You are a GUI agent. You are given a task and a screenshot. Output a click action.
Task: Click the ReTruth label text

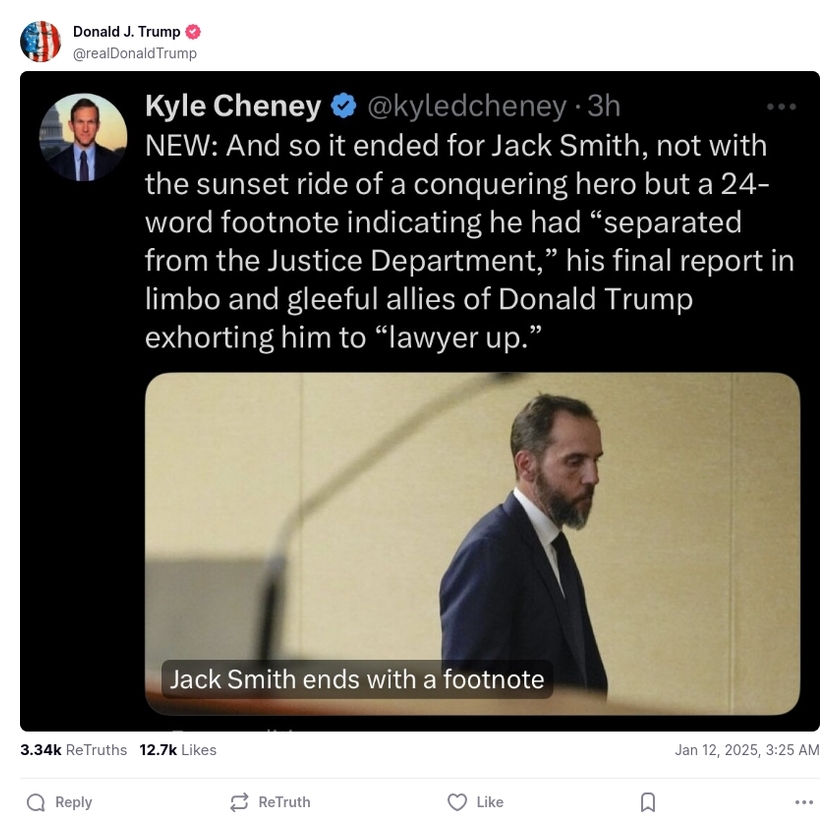click(x=284, y=802)
